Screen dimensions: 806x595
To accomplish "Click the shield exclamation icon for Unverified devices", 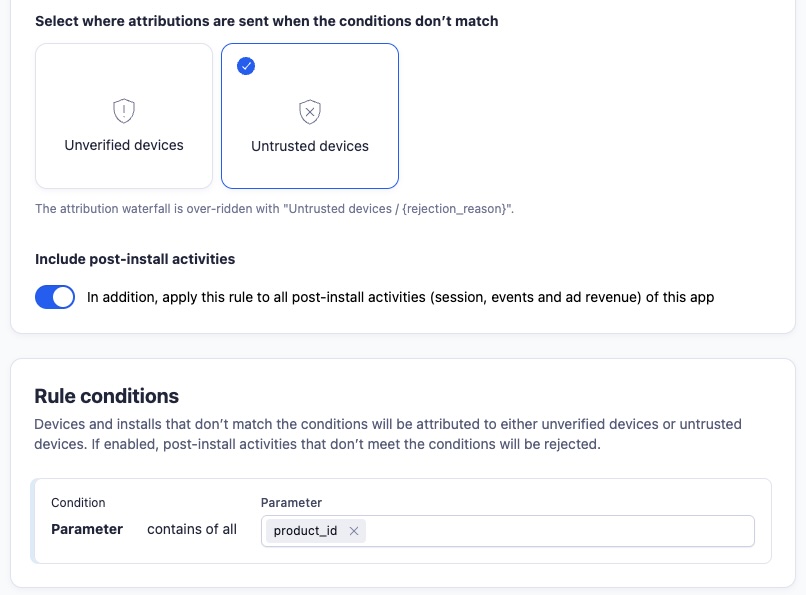I will point(124,110).
